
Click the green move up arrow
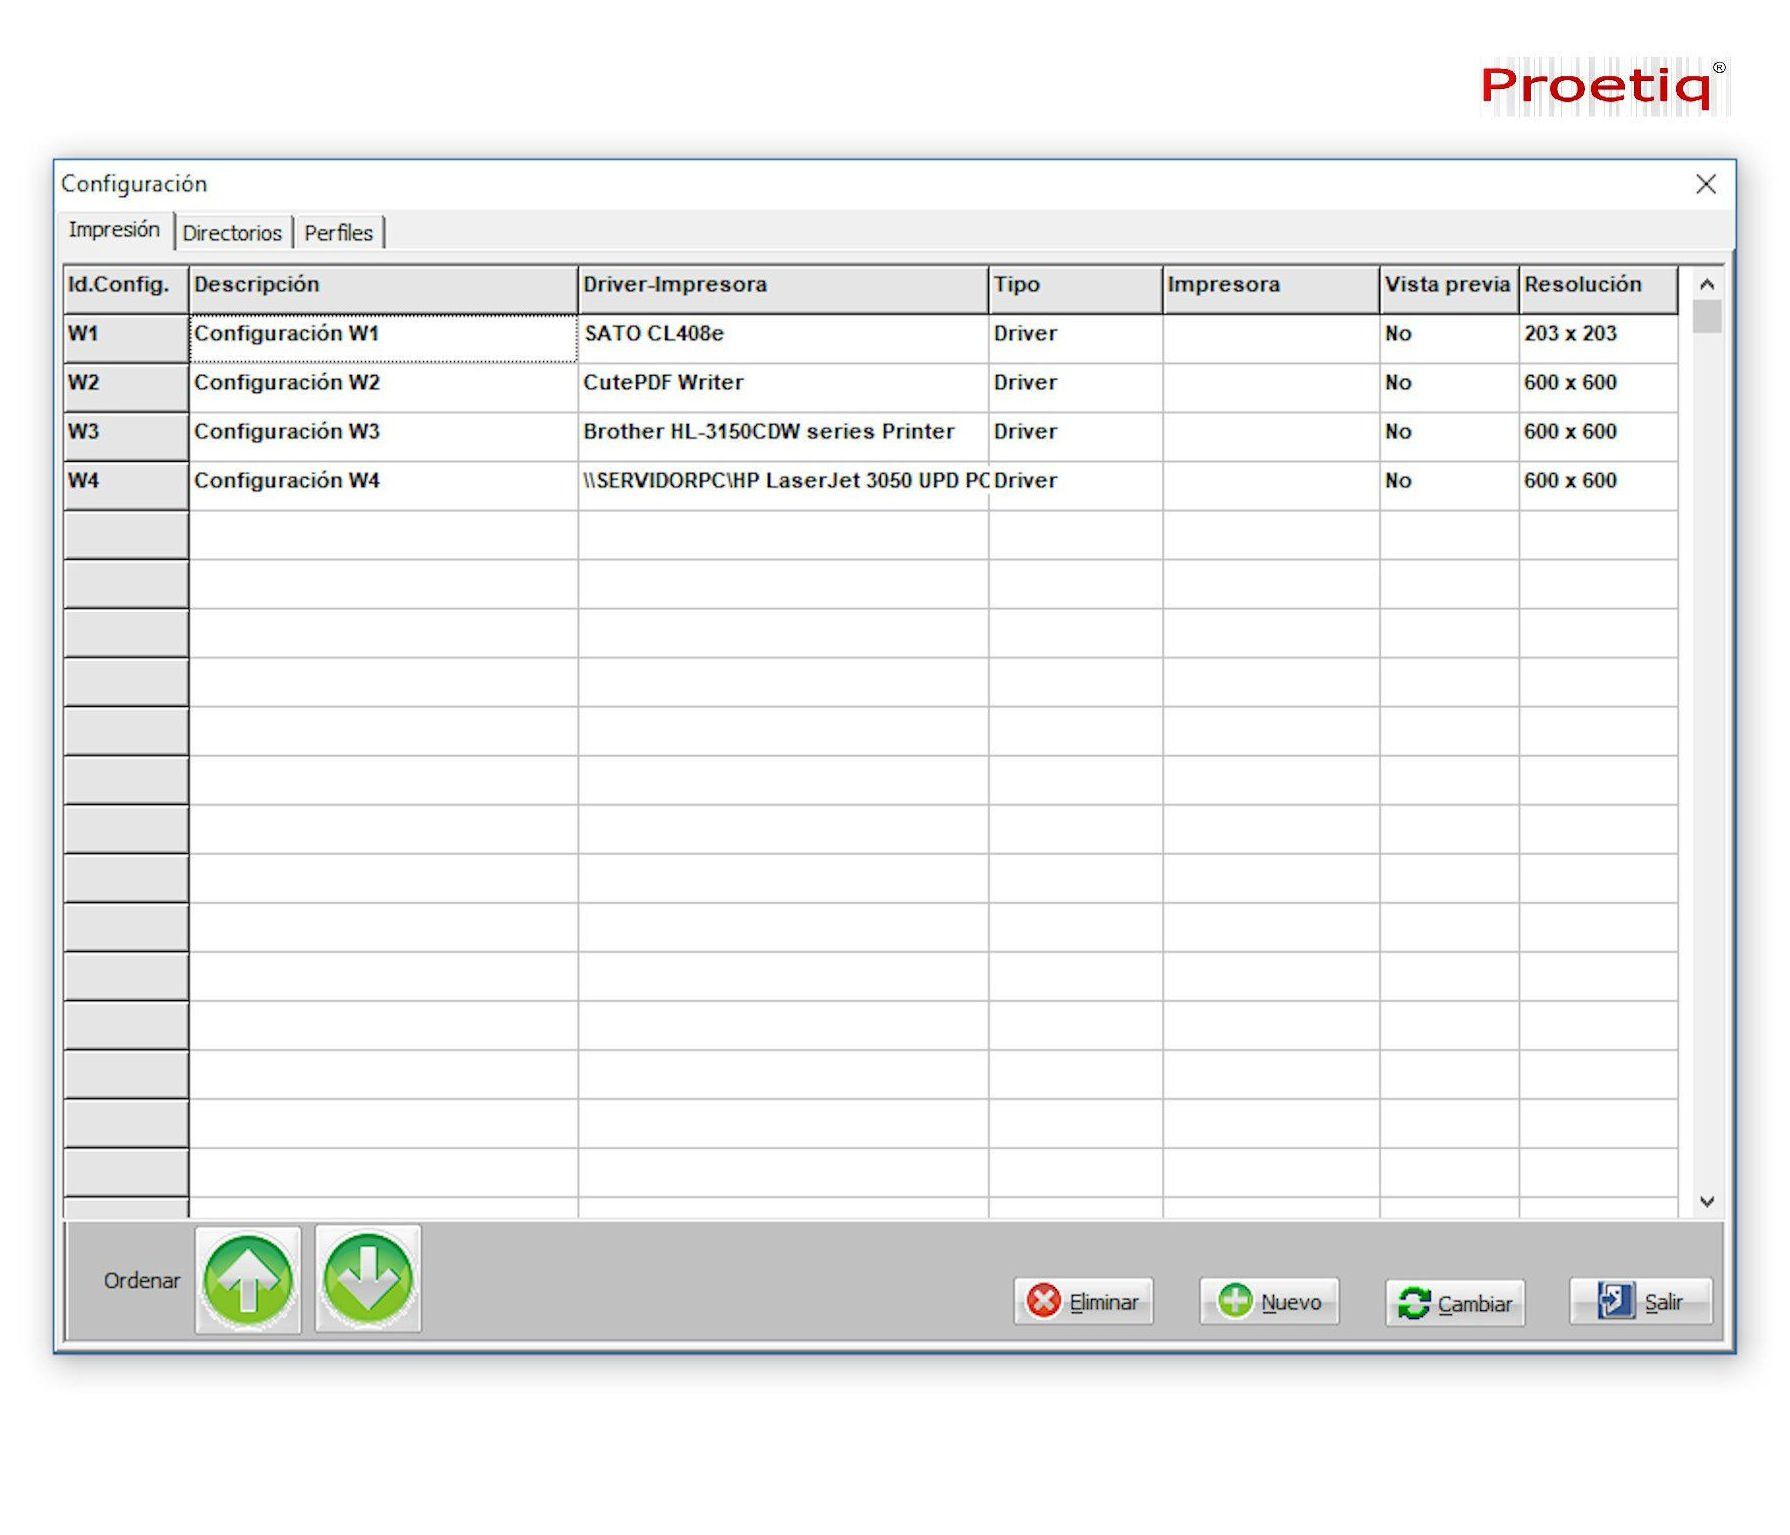coord(248,1279)
